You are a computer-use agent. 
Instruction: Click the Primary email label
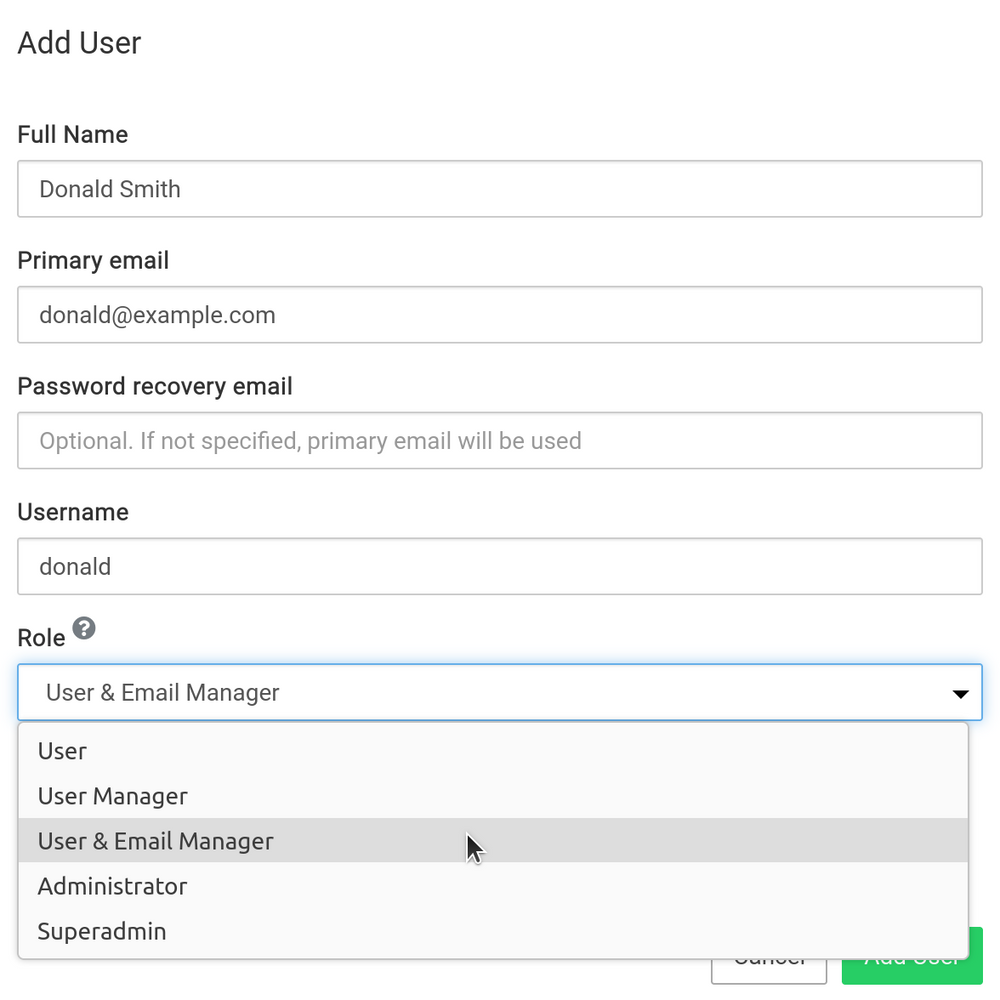93,260
